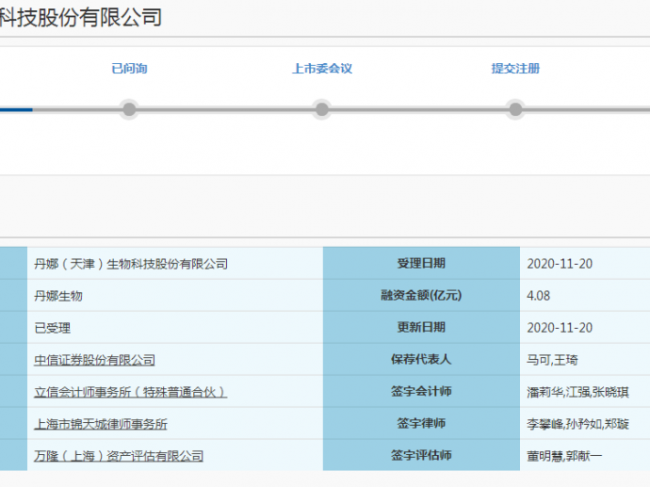
Task: Open the 立信会计师事务所（特殊普通合伙） link
Action: [131, 392]
